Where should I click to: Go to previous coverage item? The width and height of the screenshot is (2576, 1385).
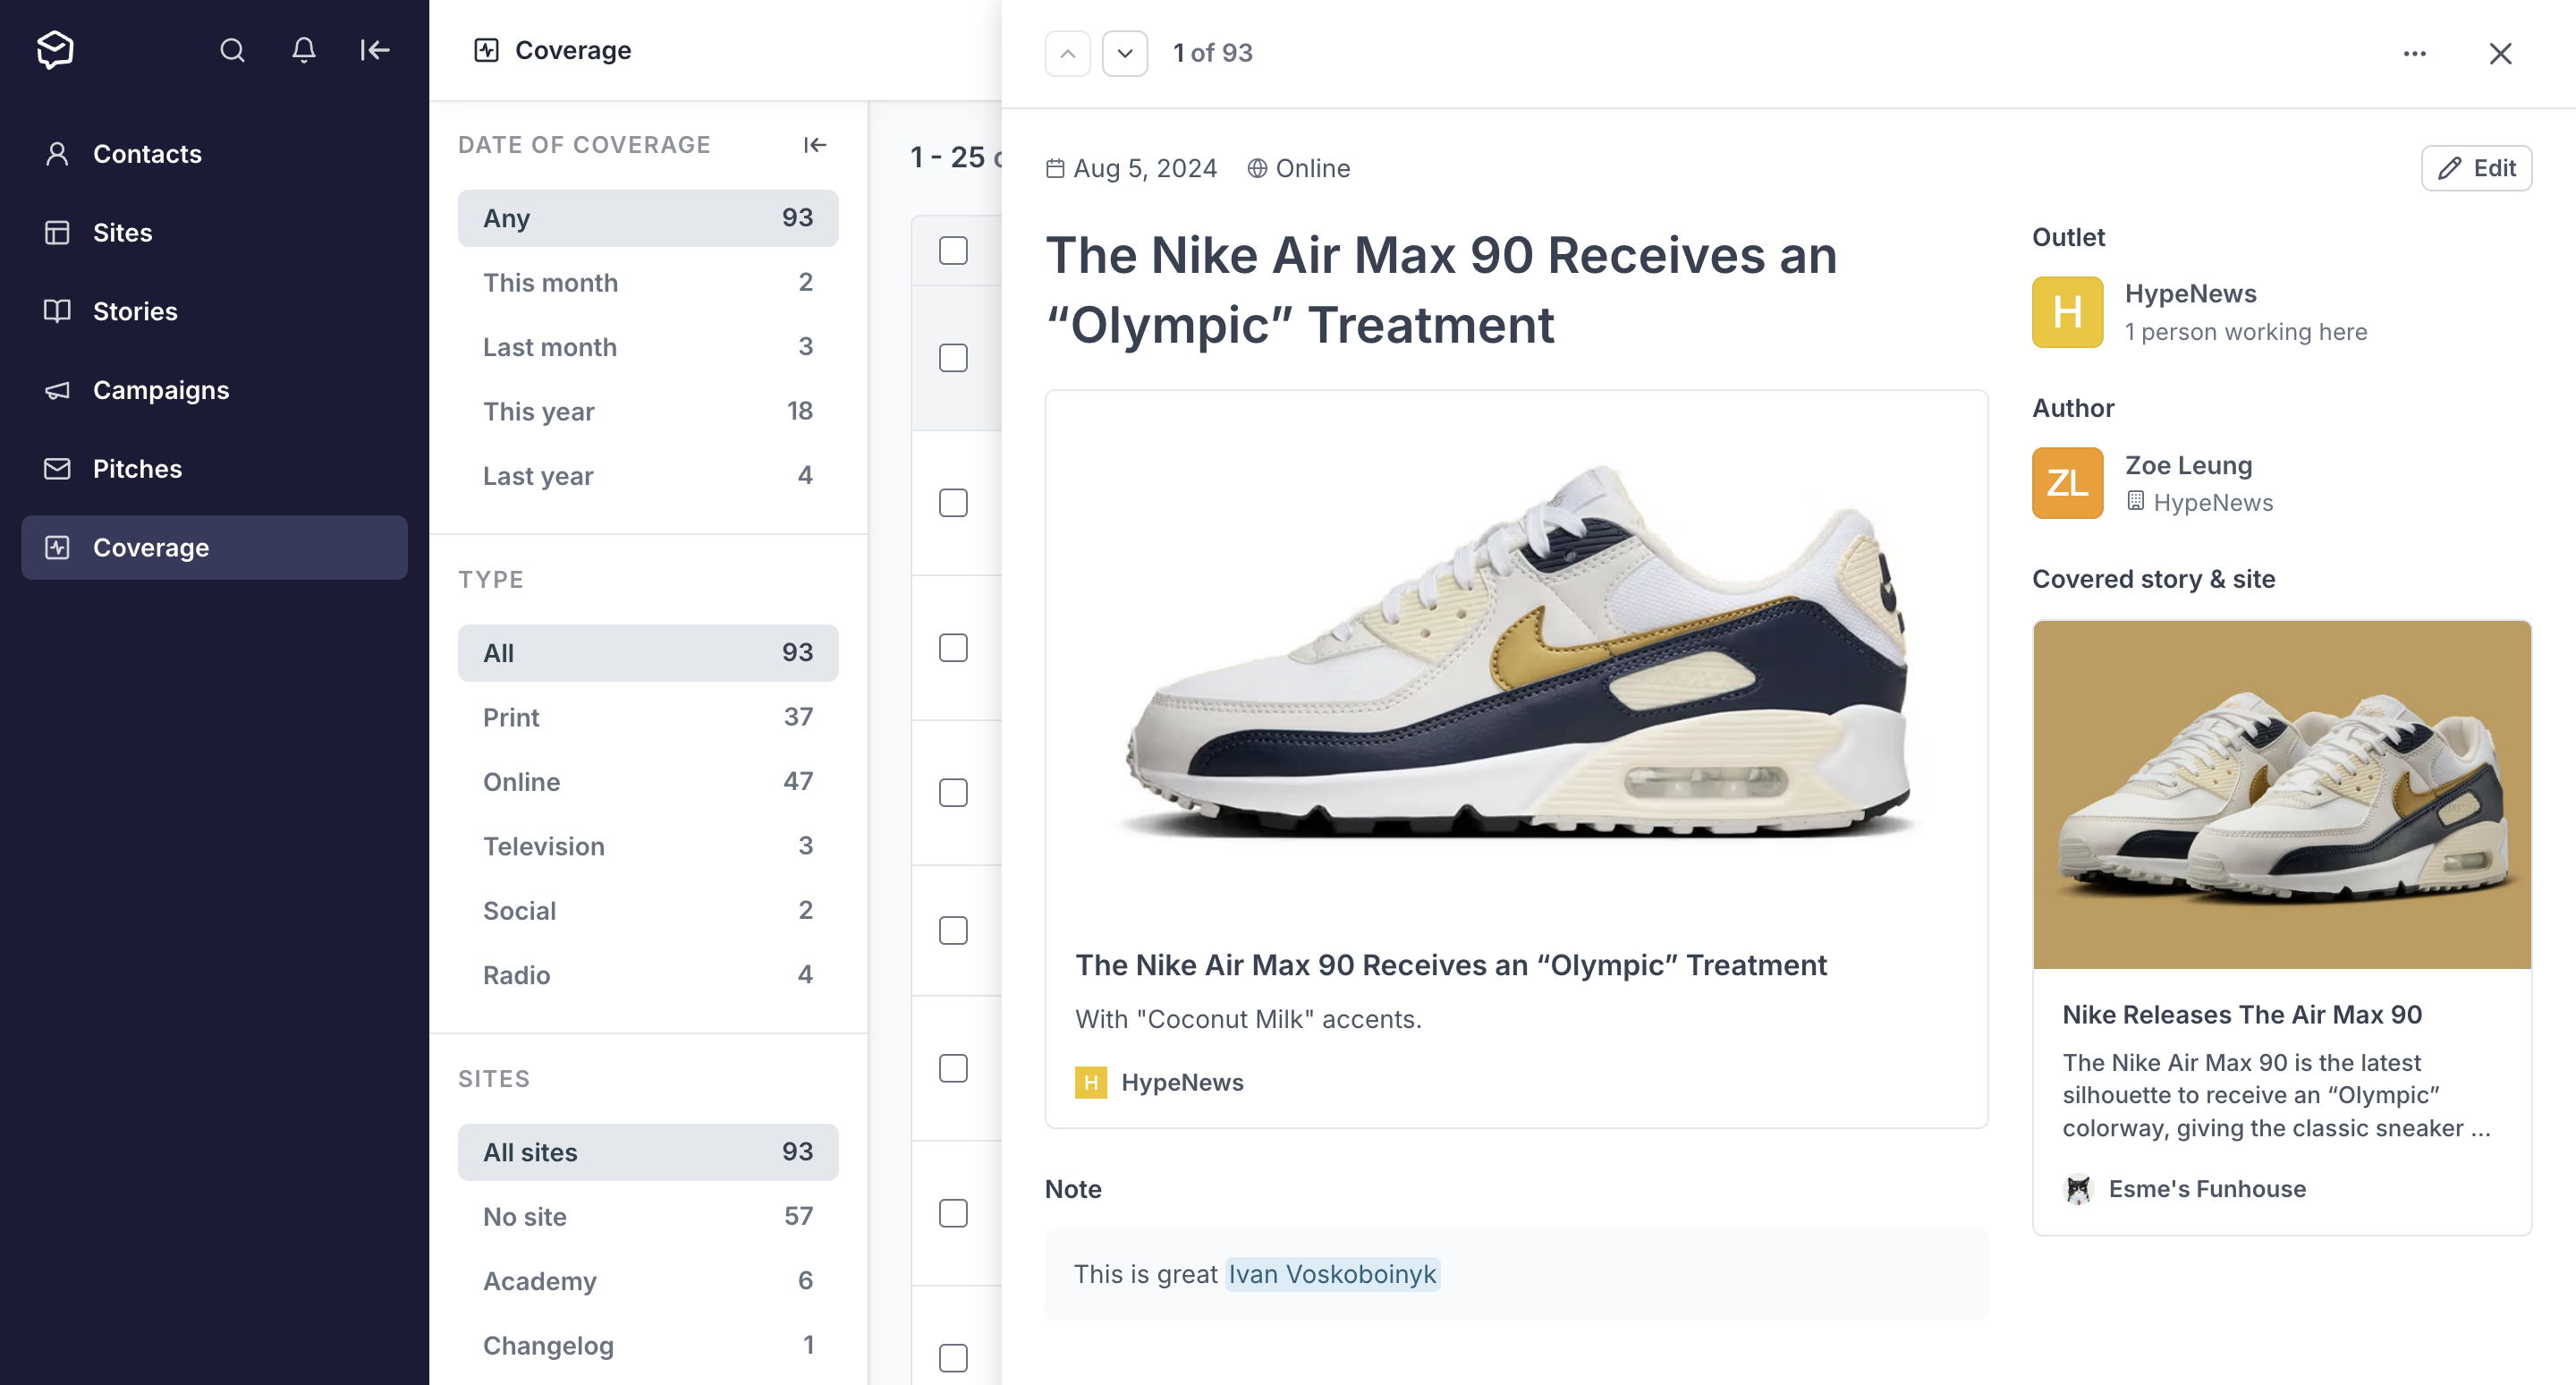tap(1067, 54)
